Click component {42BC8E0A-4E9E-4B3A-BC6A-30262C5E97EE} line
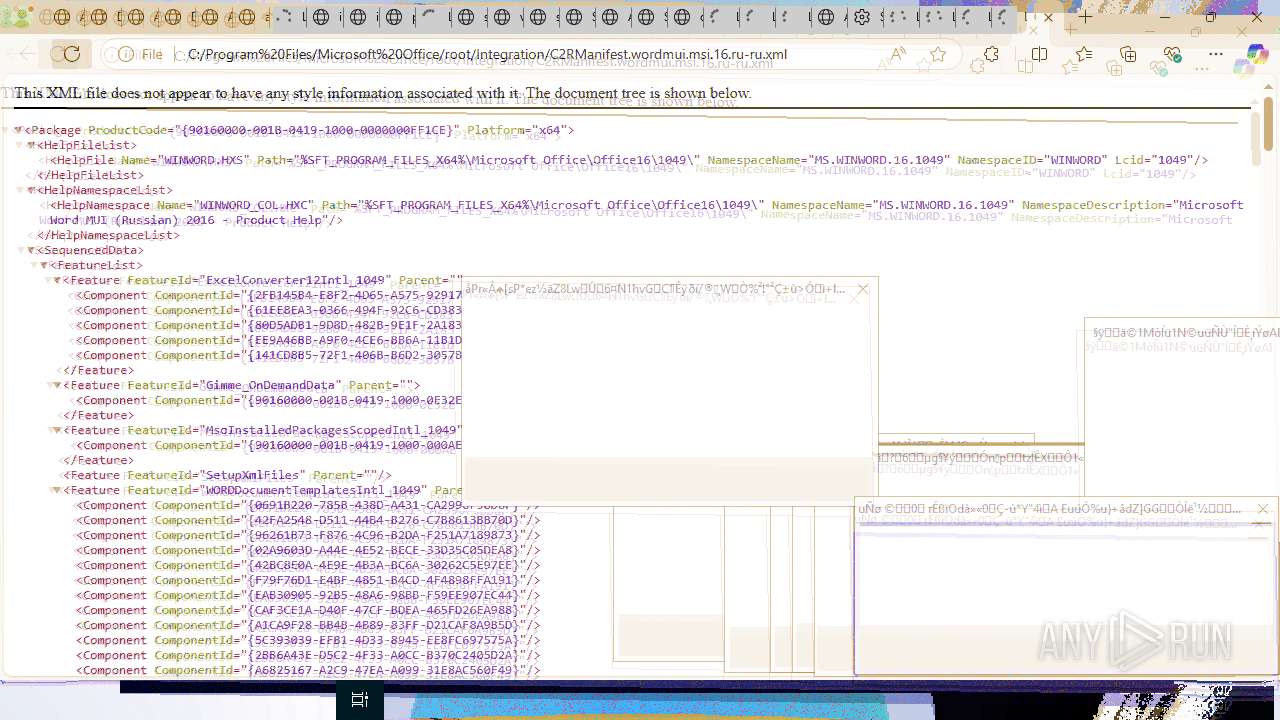The height and width of the screenshot is (720, 1280). point(308,565)
